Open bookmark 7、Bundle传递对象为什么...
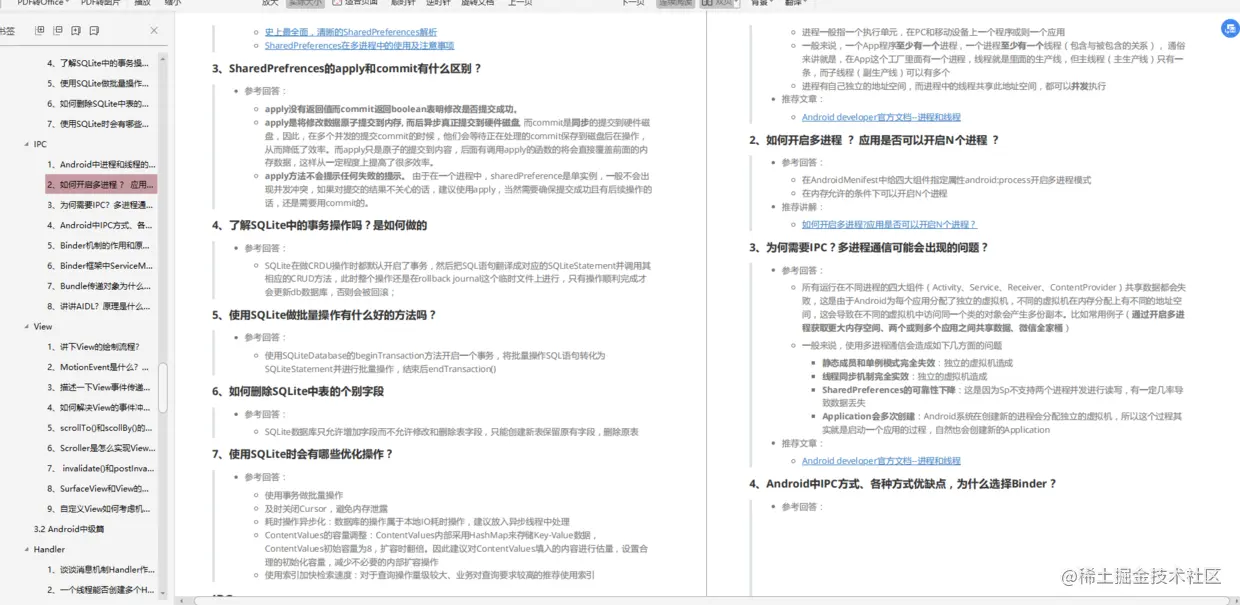Image resolution: width=1240 pixels, height=605 pixels. point(100,286)
